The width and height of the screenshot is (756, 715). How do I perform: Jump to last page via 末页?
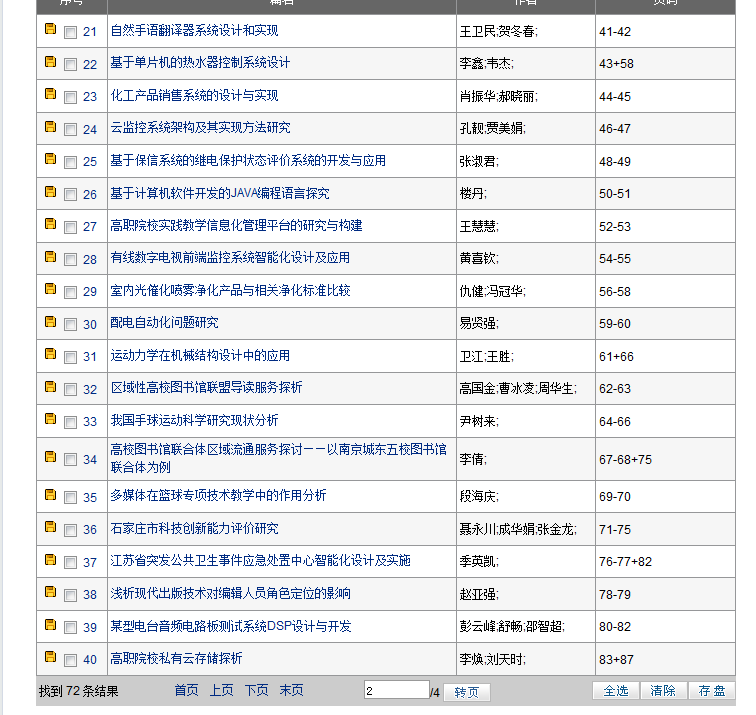(x=291, y=690)
